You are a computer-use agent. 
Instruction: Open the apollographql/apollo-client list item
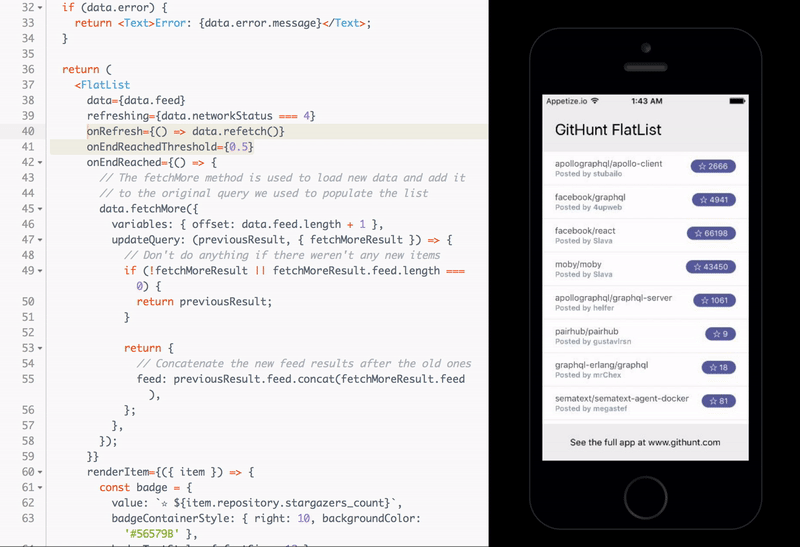pyautogui.click(x=645, y=168)
